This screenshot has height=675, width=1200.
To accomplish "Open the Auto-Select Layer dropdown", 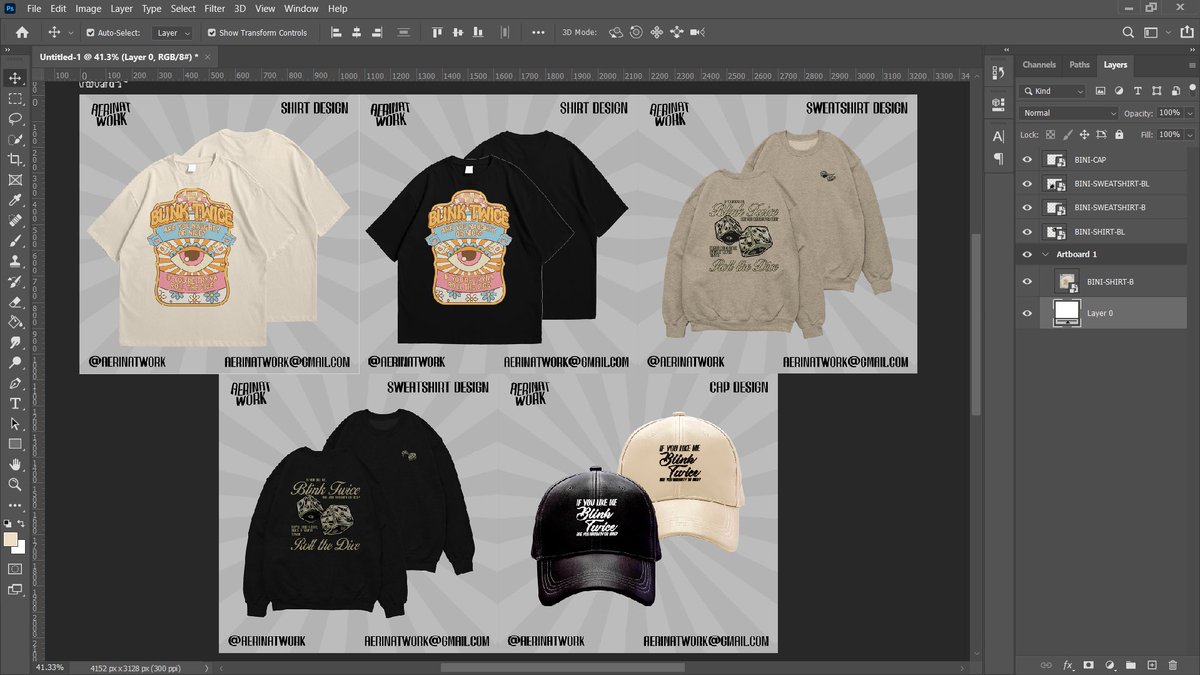I will click(173, 33).
